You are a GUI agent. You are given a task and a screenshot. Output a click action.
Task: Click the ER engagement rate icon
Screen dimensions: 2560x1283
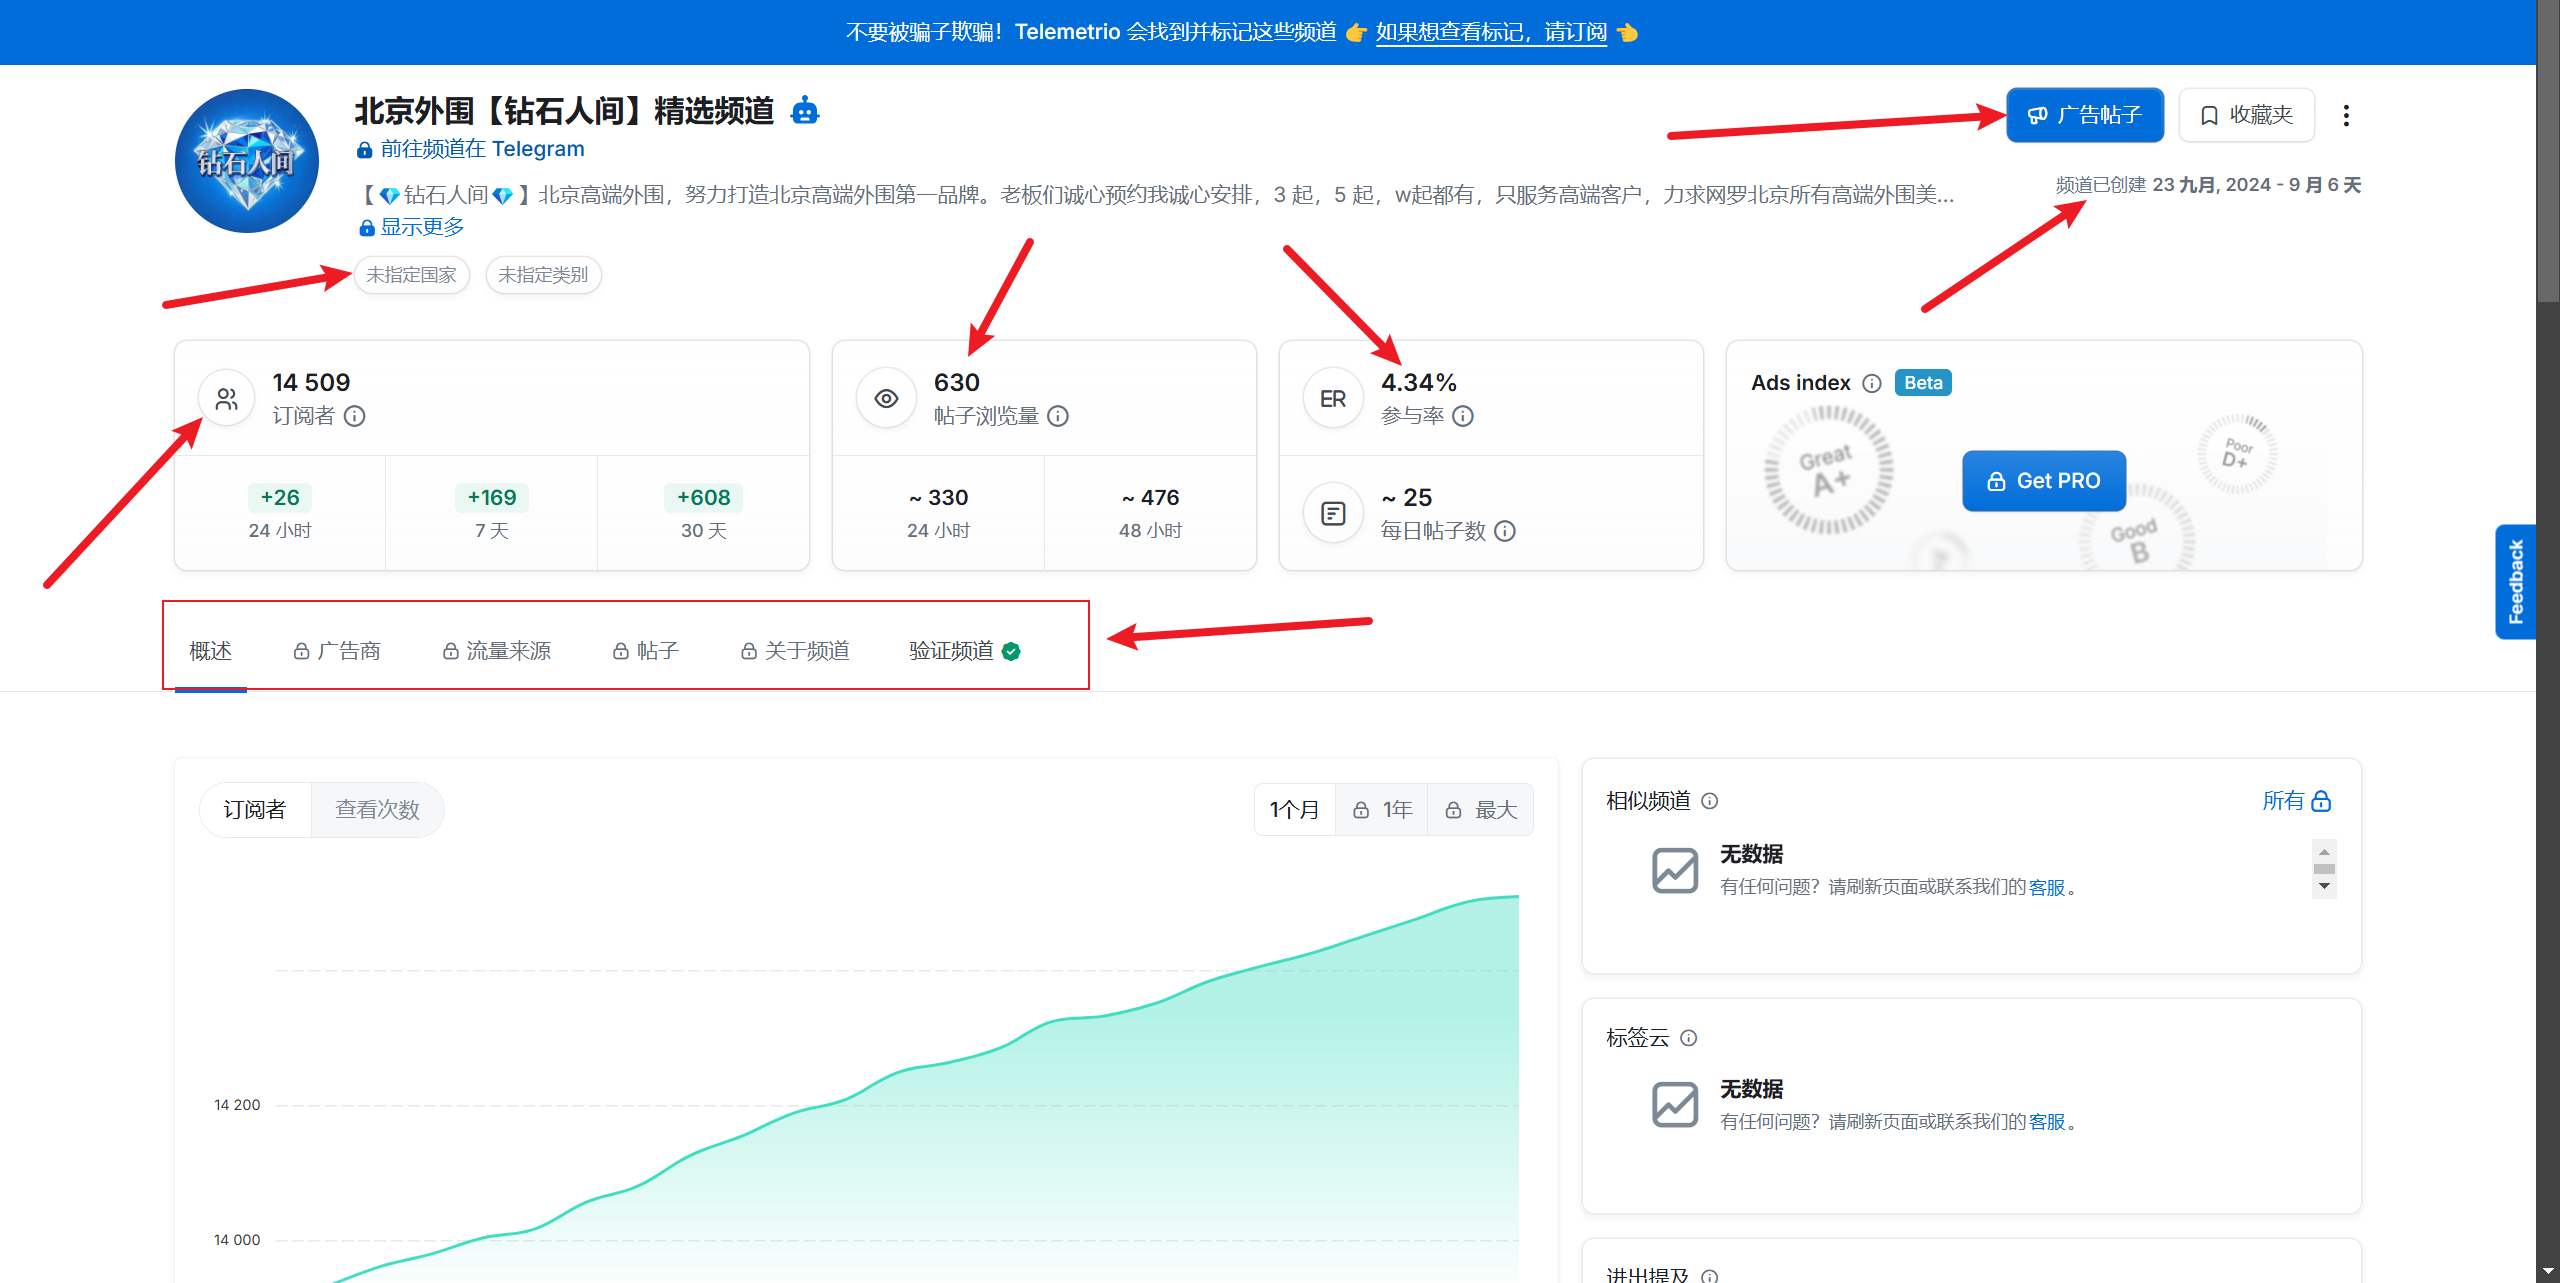click(x=1333, y=399)
